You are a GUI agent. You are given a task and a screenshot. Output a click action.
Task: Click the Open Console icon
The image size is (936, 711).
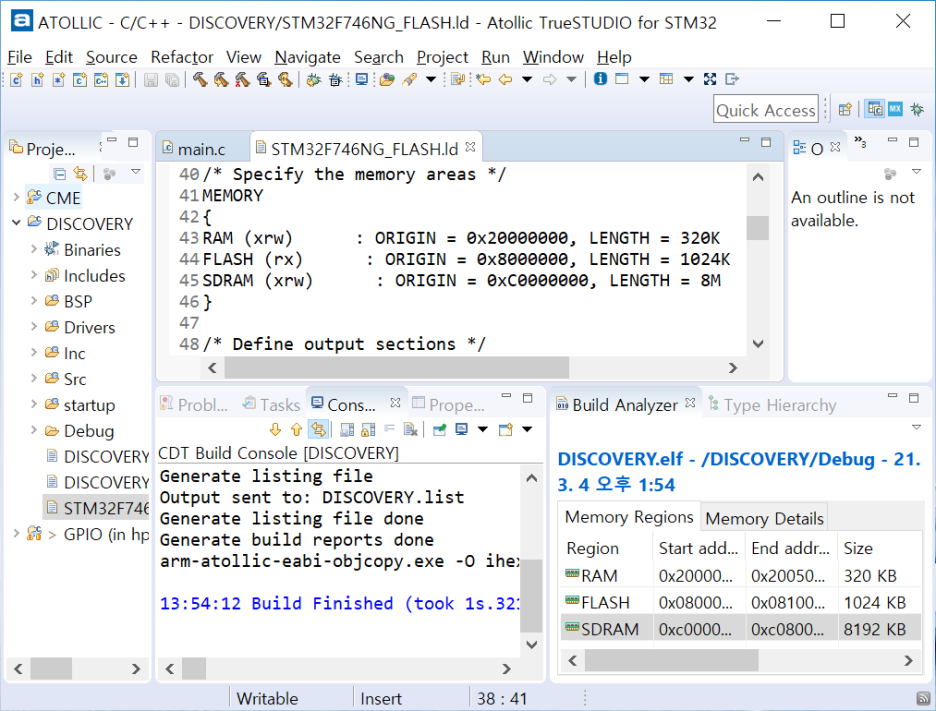[x=506, y=429]
